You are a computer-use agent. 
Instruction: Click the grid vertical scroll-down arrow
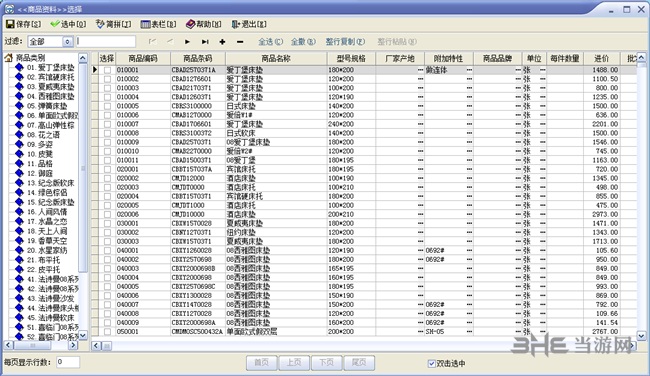(641, 335)
